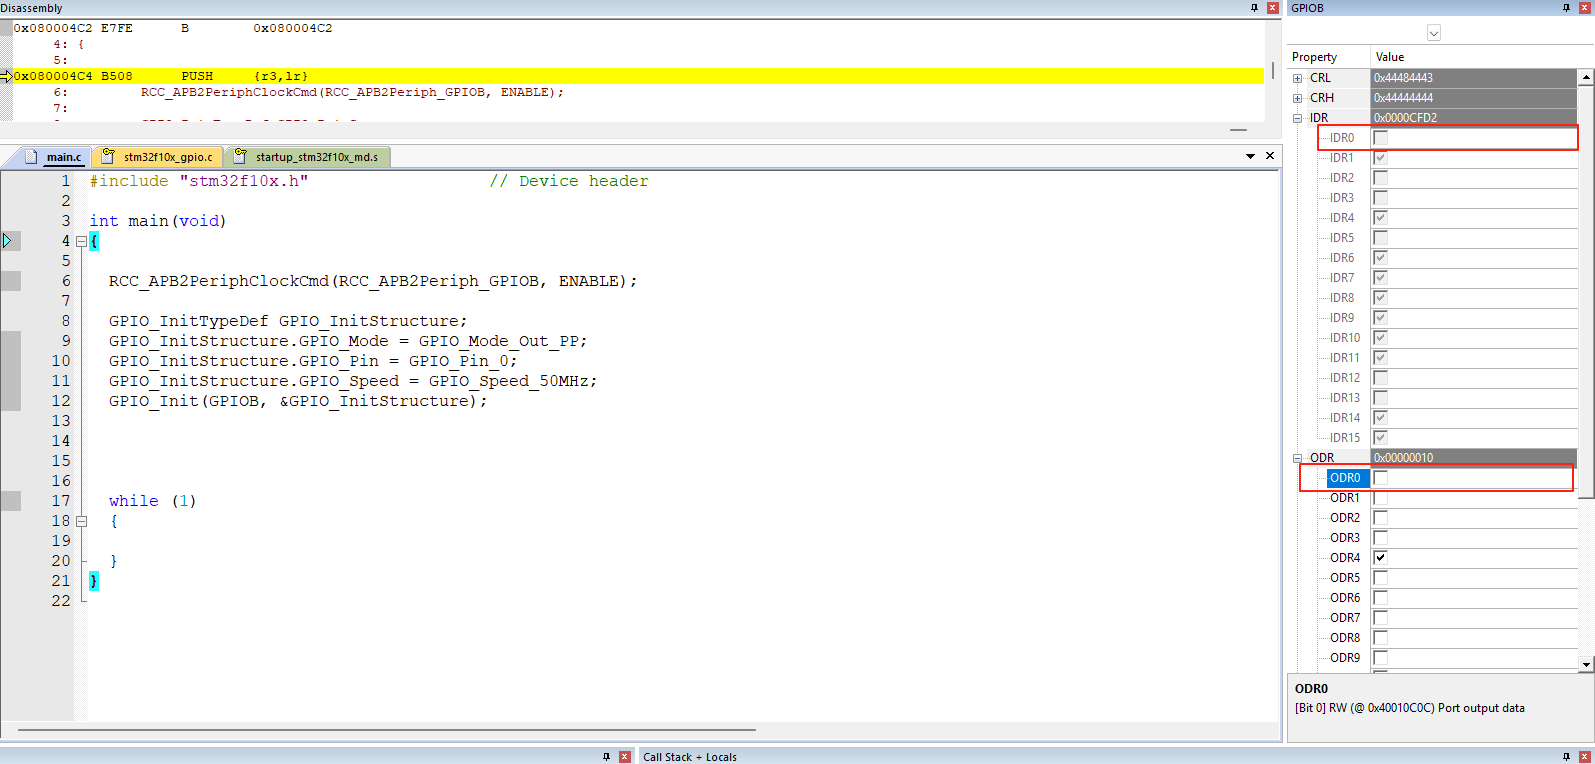
Task: Select the ODR5 tree row label
Action: point(1345,578)
